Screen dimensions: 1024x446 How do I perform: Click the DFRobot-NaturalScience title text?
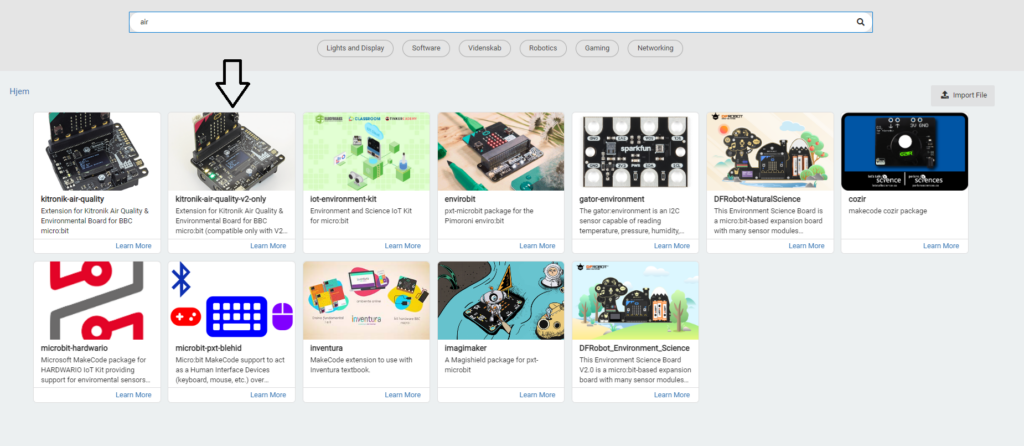tap(757, 199)
